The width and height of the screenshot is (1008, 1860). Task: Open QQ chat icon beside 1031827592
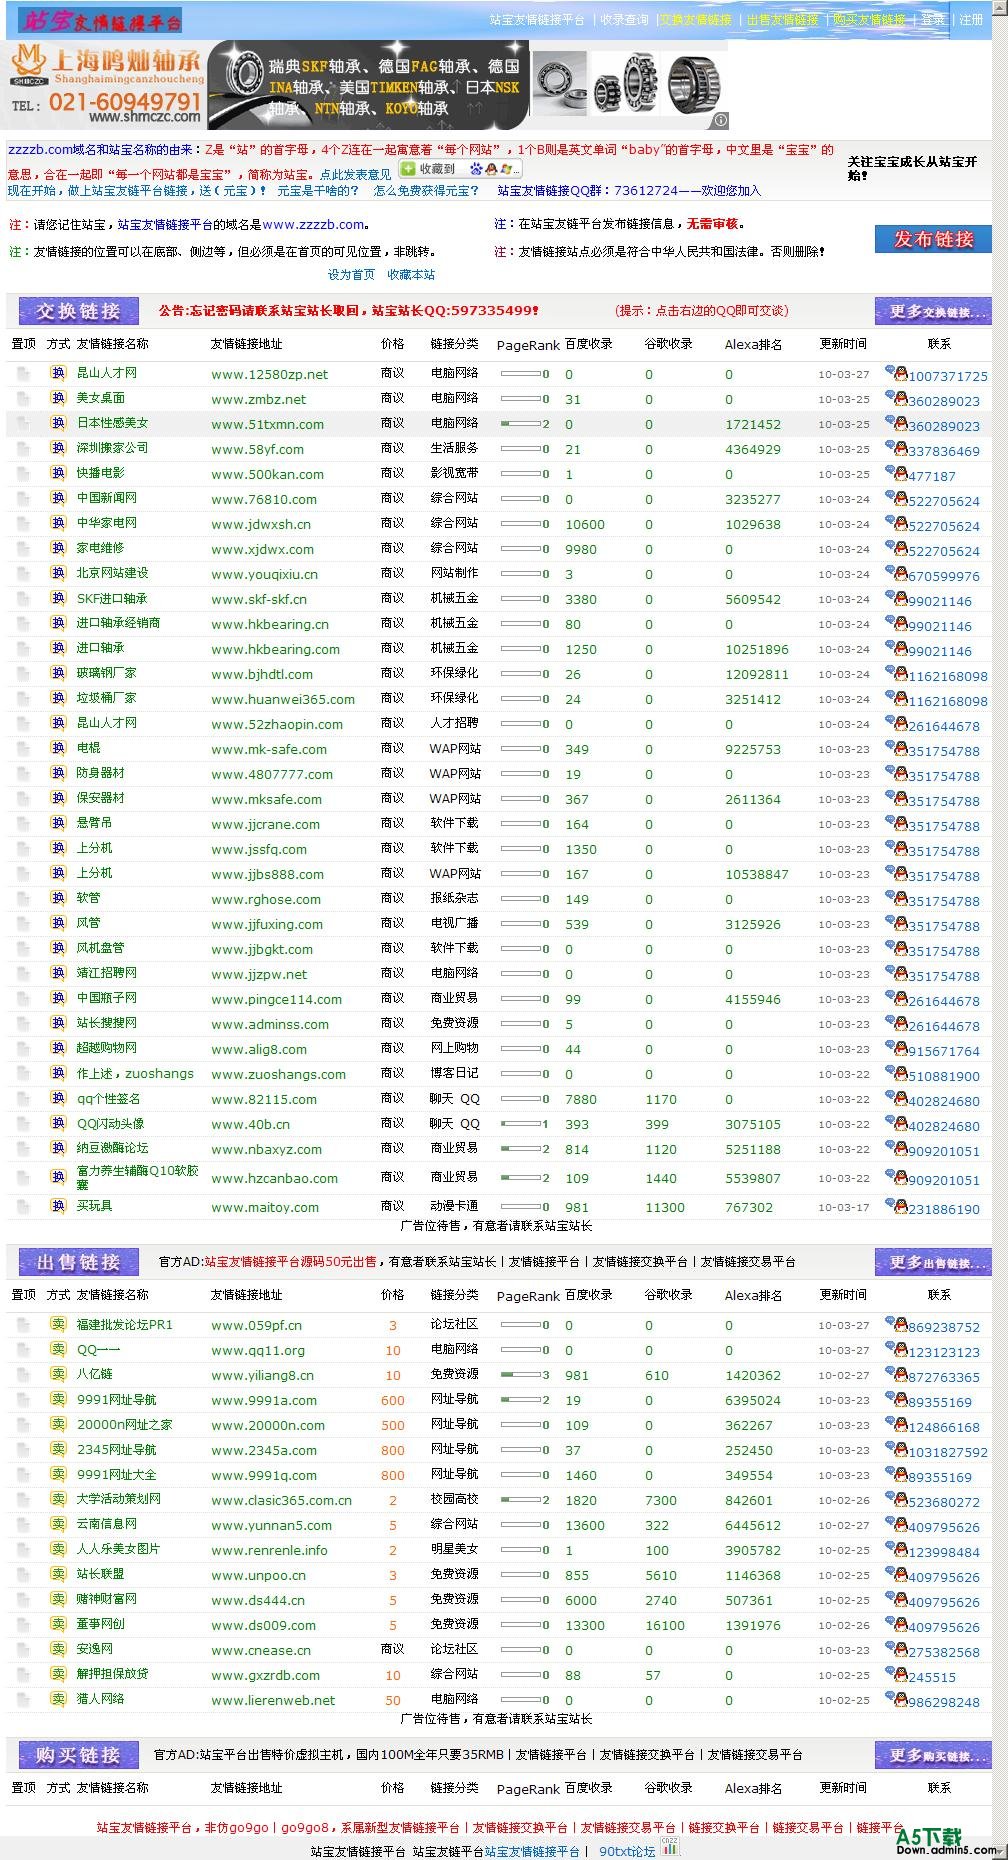896,1449
